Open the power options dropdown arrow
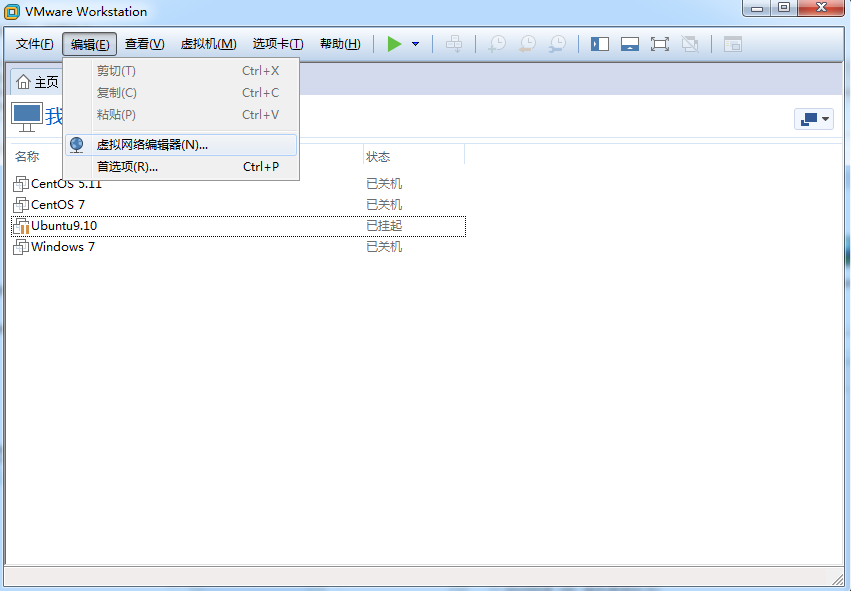Viewport: 851px width, 591px height. (416, 44)
